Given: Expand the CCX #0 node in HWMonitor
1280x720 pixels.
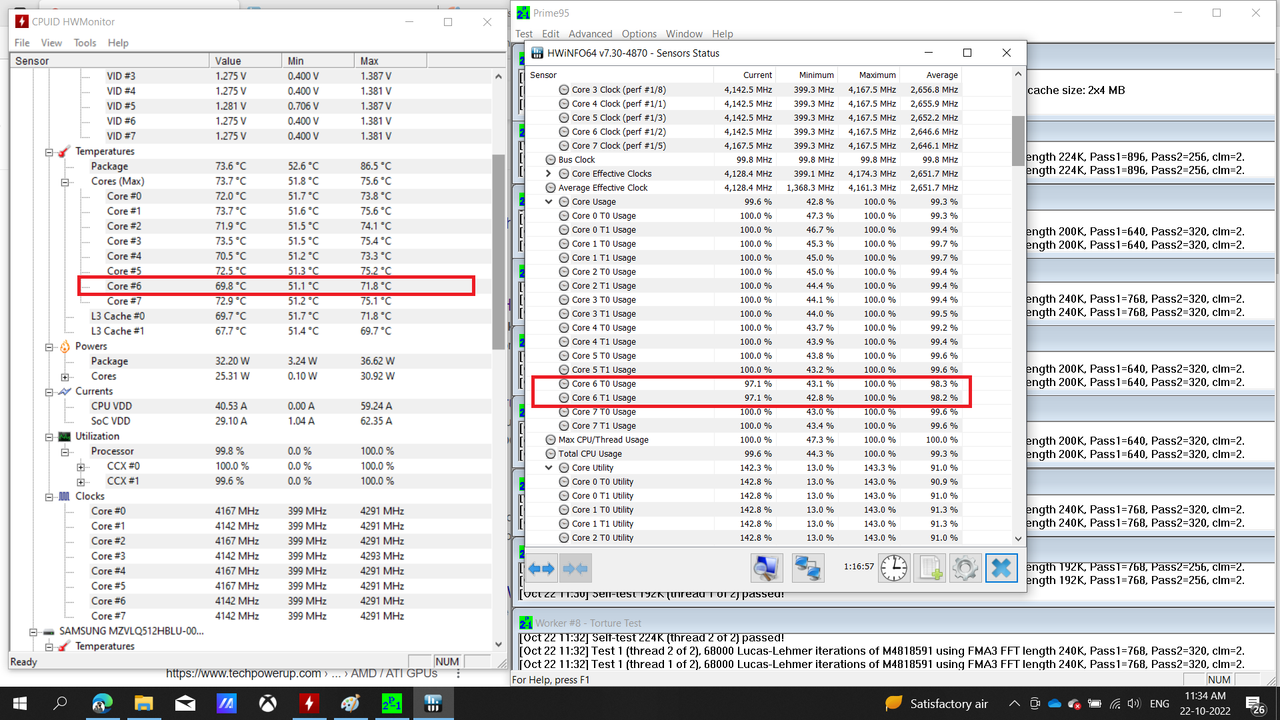Looking at the screenshot, I should (81, 467).
